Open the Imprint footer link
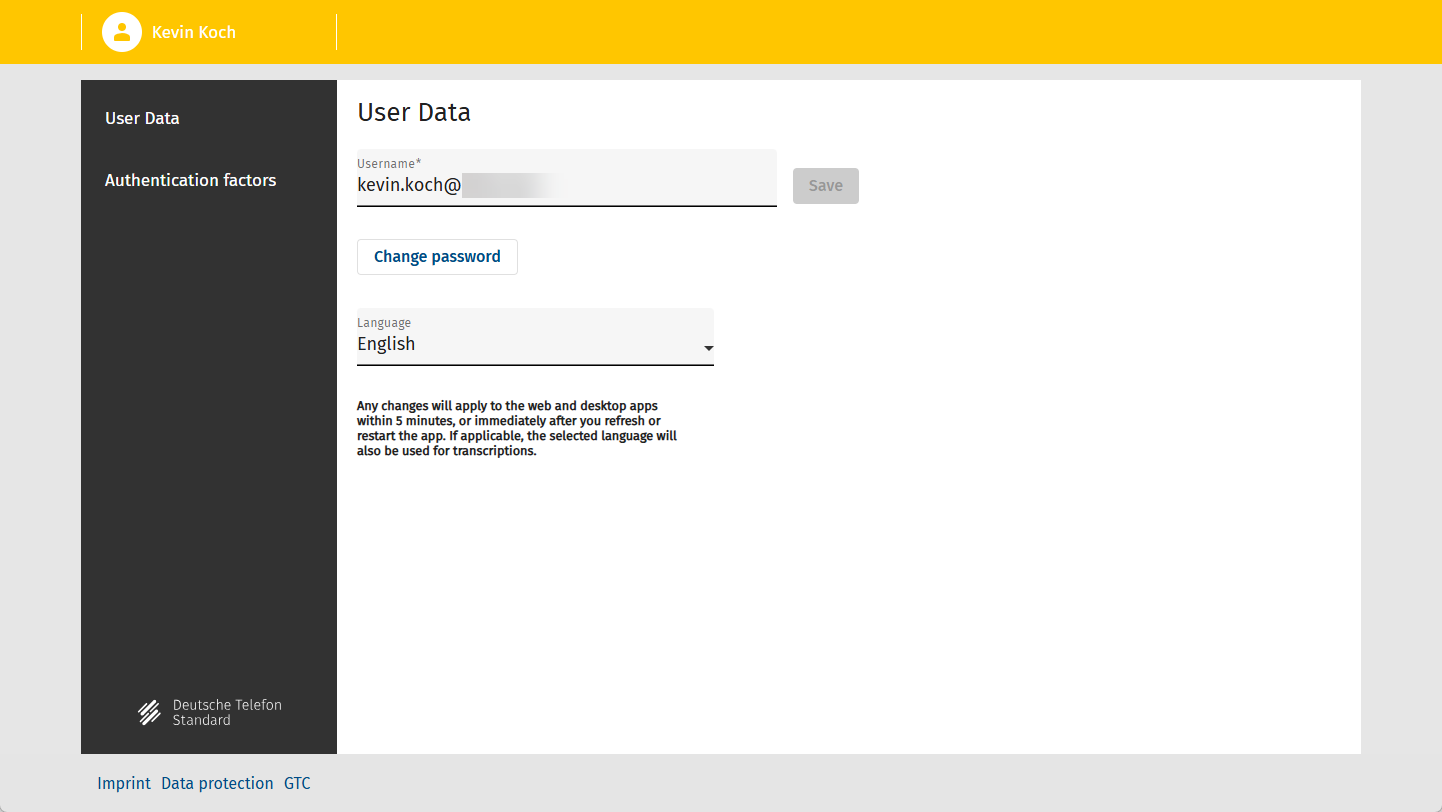 (x=124, y=783)
